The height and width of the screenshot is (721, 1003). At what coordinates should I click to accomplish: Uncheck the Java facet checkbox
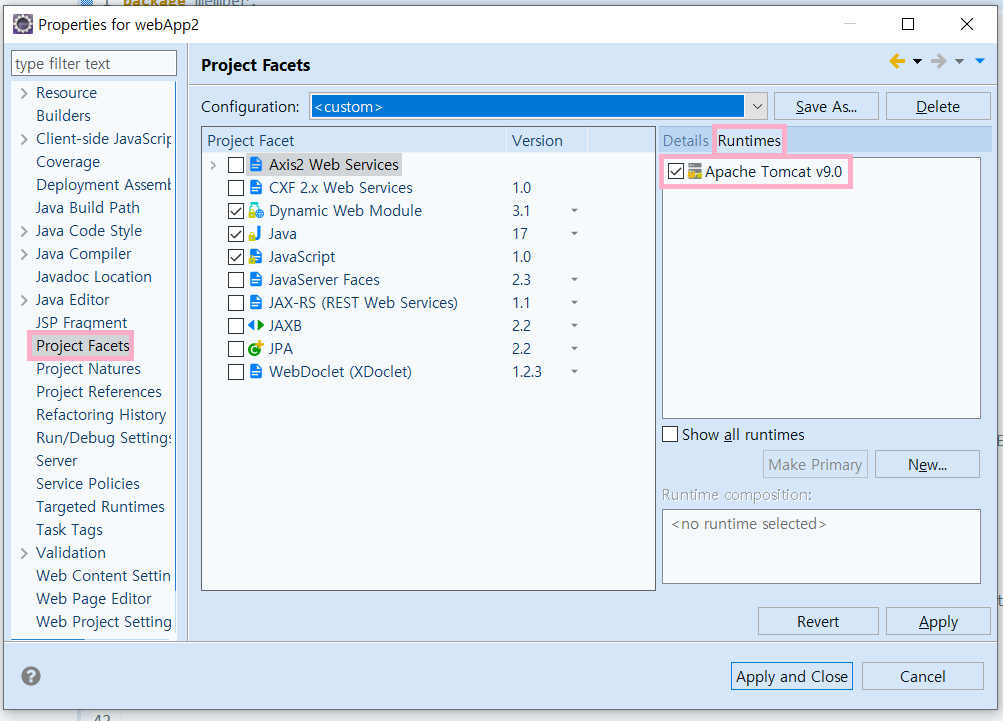pyautogui.click(x=236, y=234)
